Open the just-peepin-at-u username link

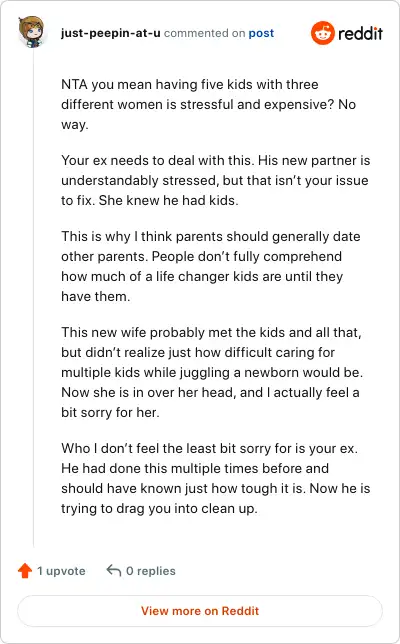(x=110, y=33)
